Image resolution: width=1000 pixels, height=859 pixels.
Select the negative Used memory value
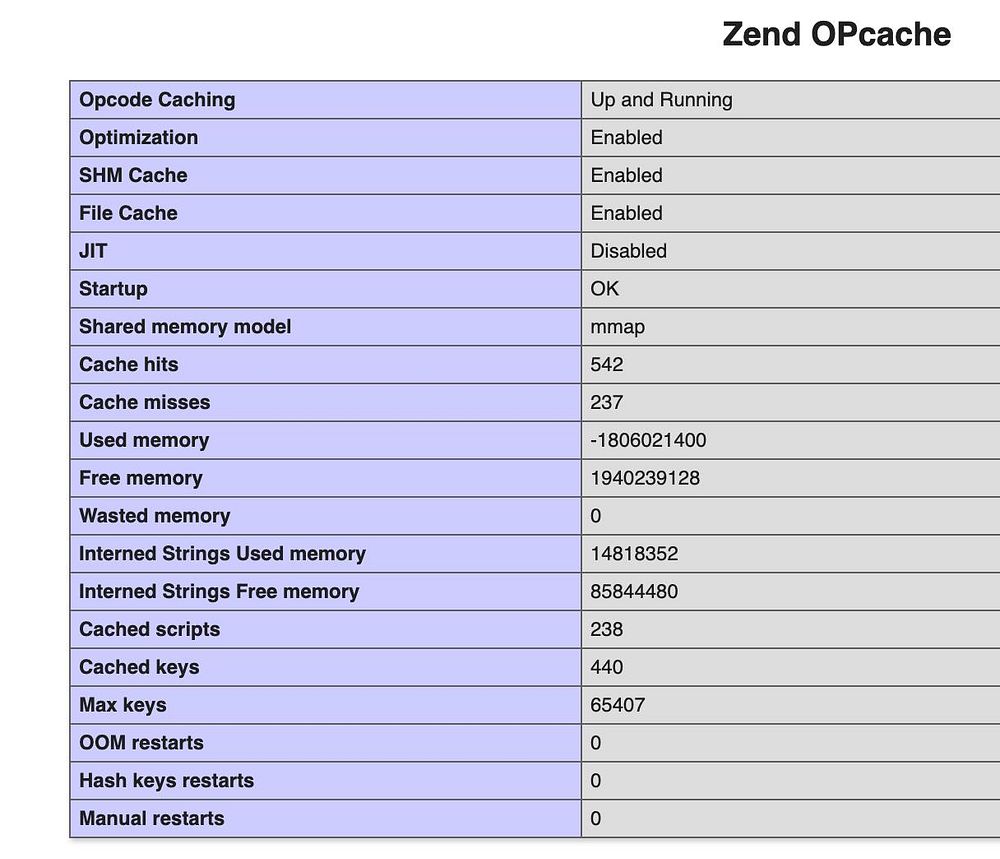[648, 440]
